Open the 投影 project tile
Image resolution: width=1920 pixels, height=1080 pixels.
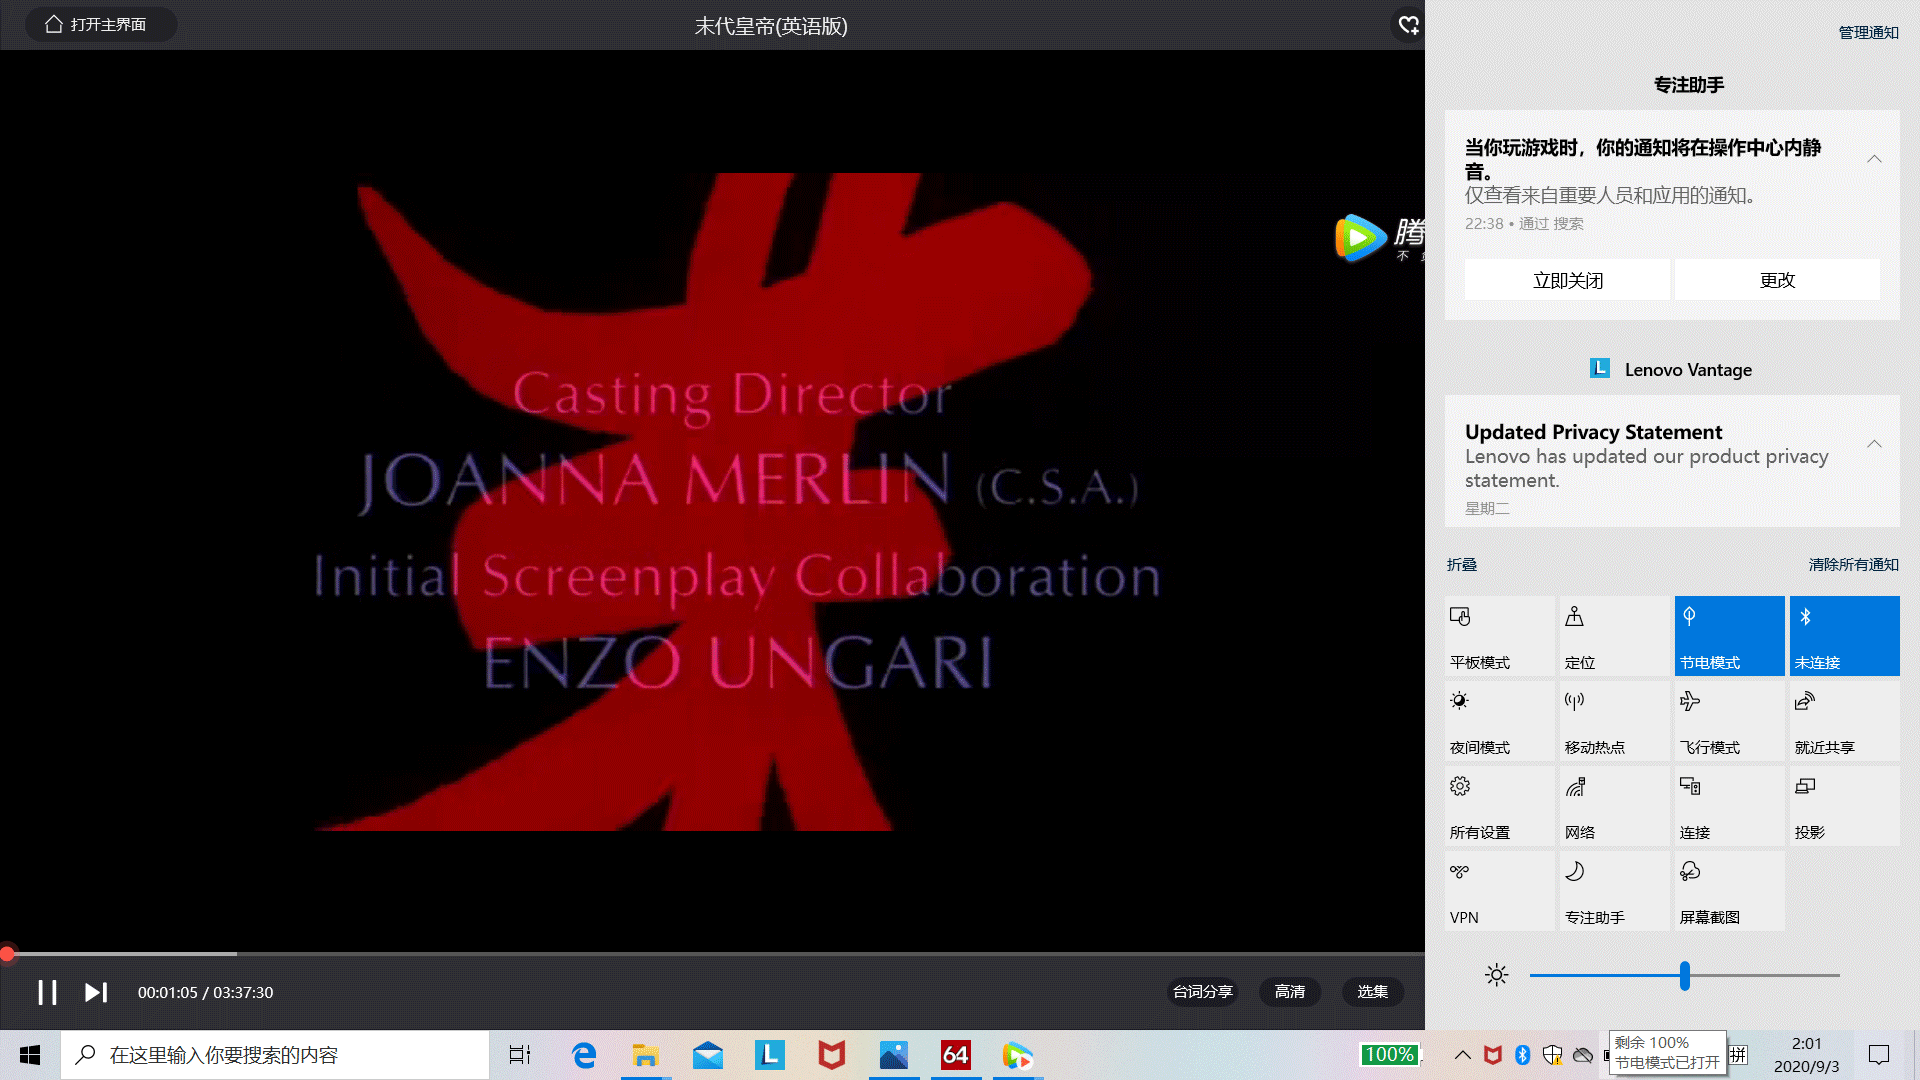[x=1844, y=806]
